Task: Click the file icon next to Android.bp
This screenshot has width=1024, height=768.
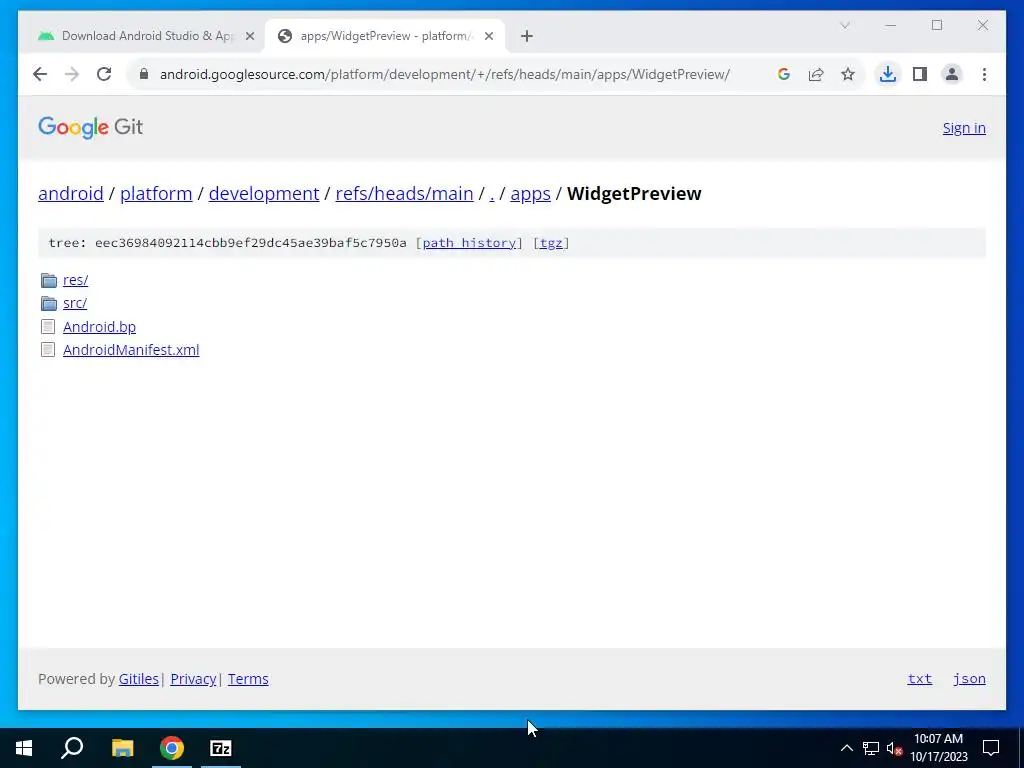Action: [x=48, y=327]
